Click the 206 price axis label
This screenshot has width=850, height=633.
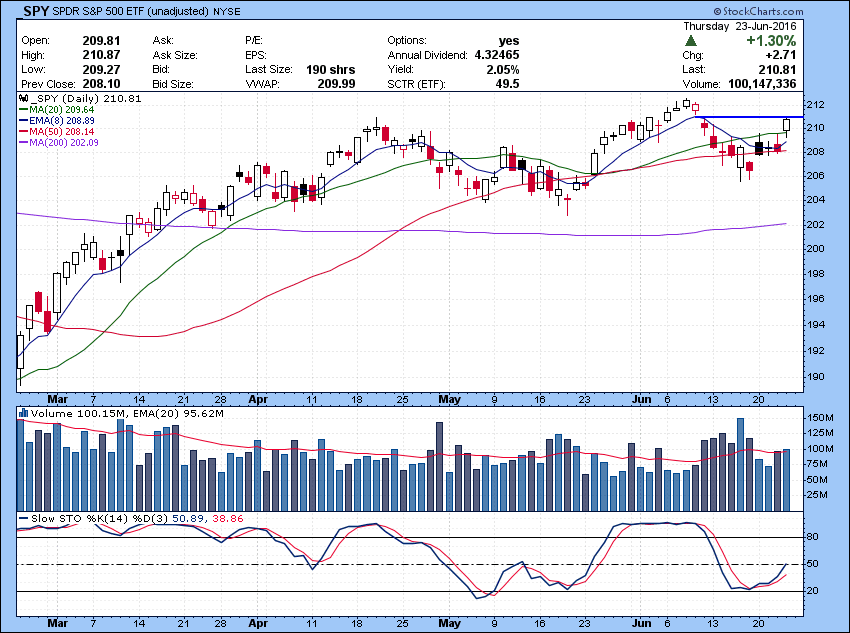click(x=816, y=176)
